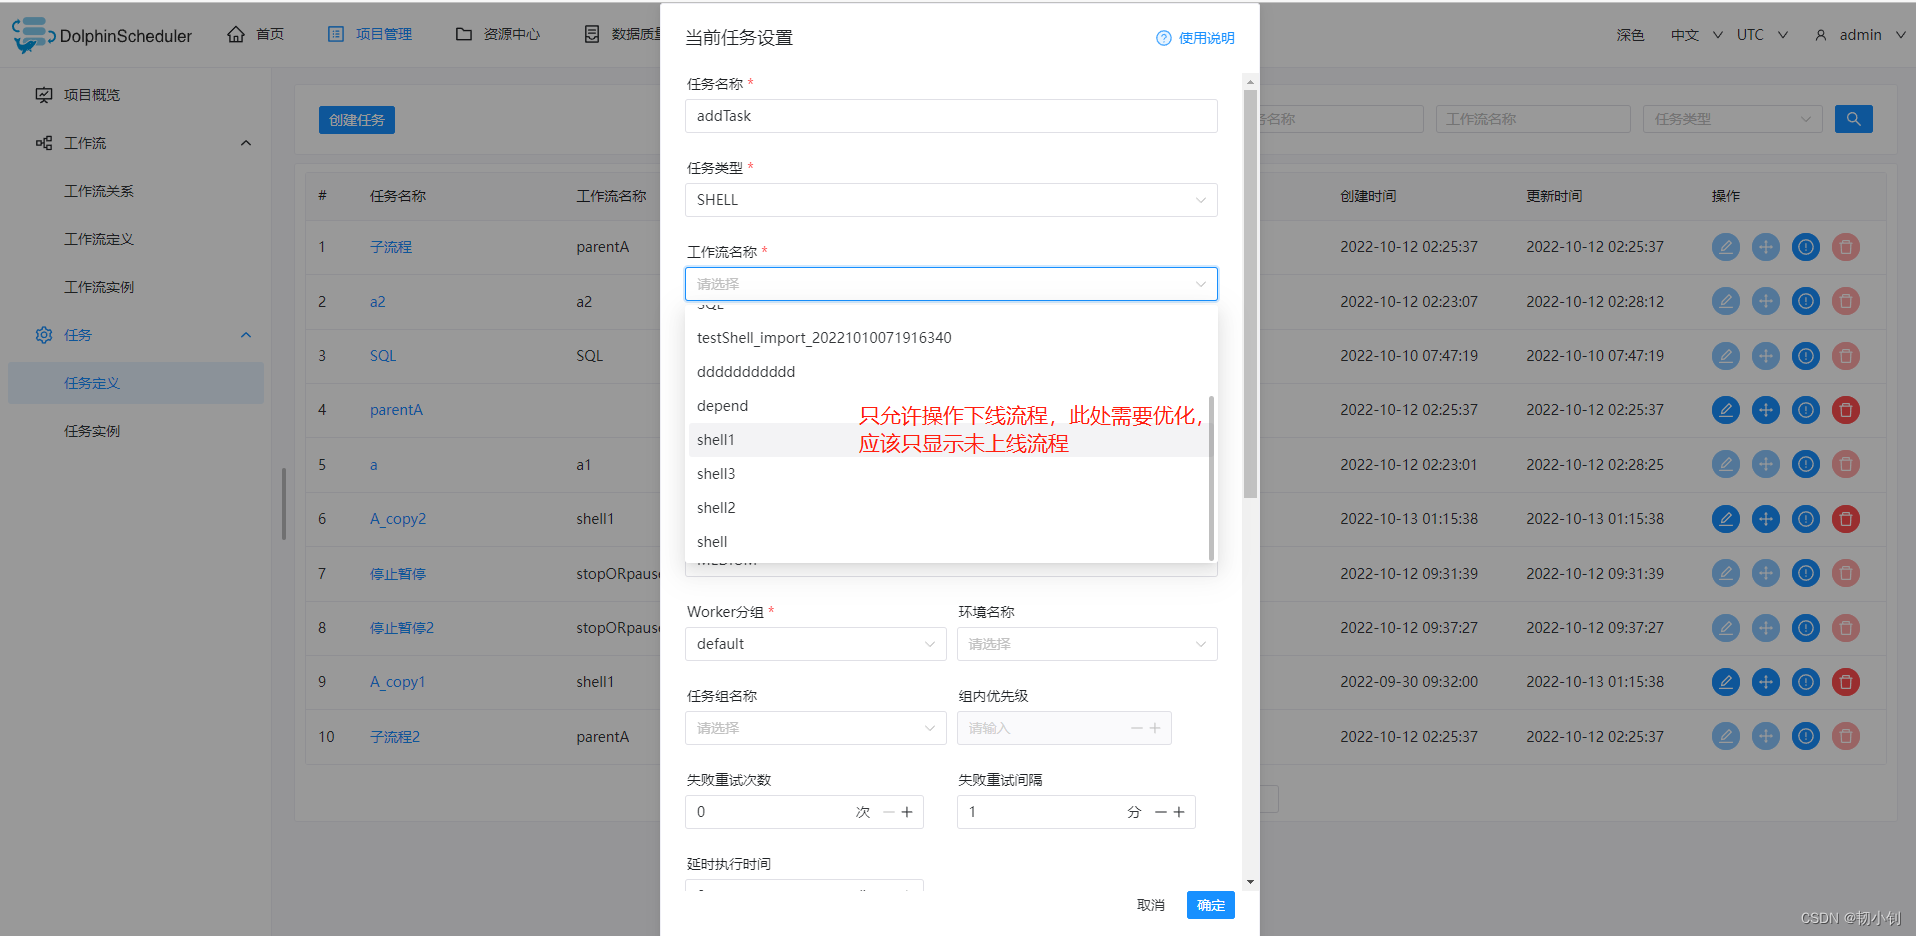Click the 工作流名称 search input field

tap(1533, 119)
